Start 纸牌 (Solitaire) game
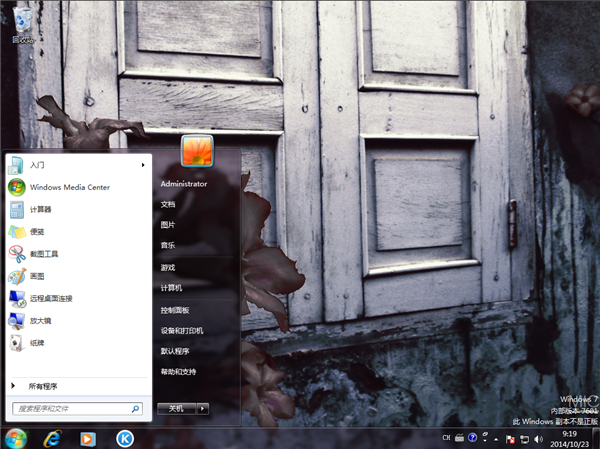The height and width of the screenshot is (449, 600). tap(37, 343)
